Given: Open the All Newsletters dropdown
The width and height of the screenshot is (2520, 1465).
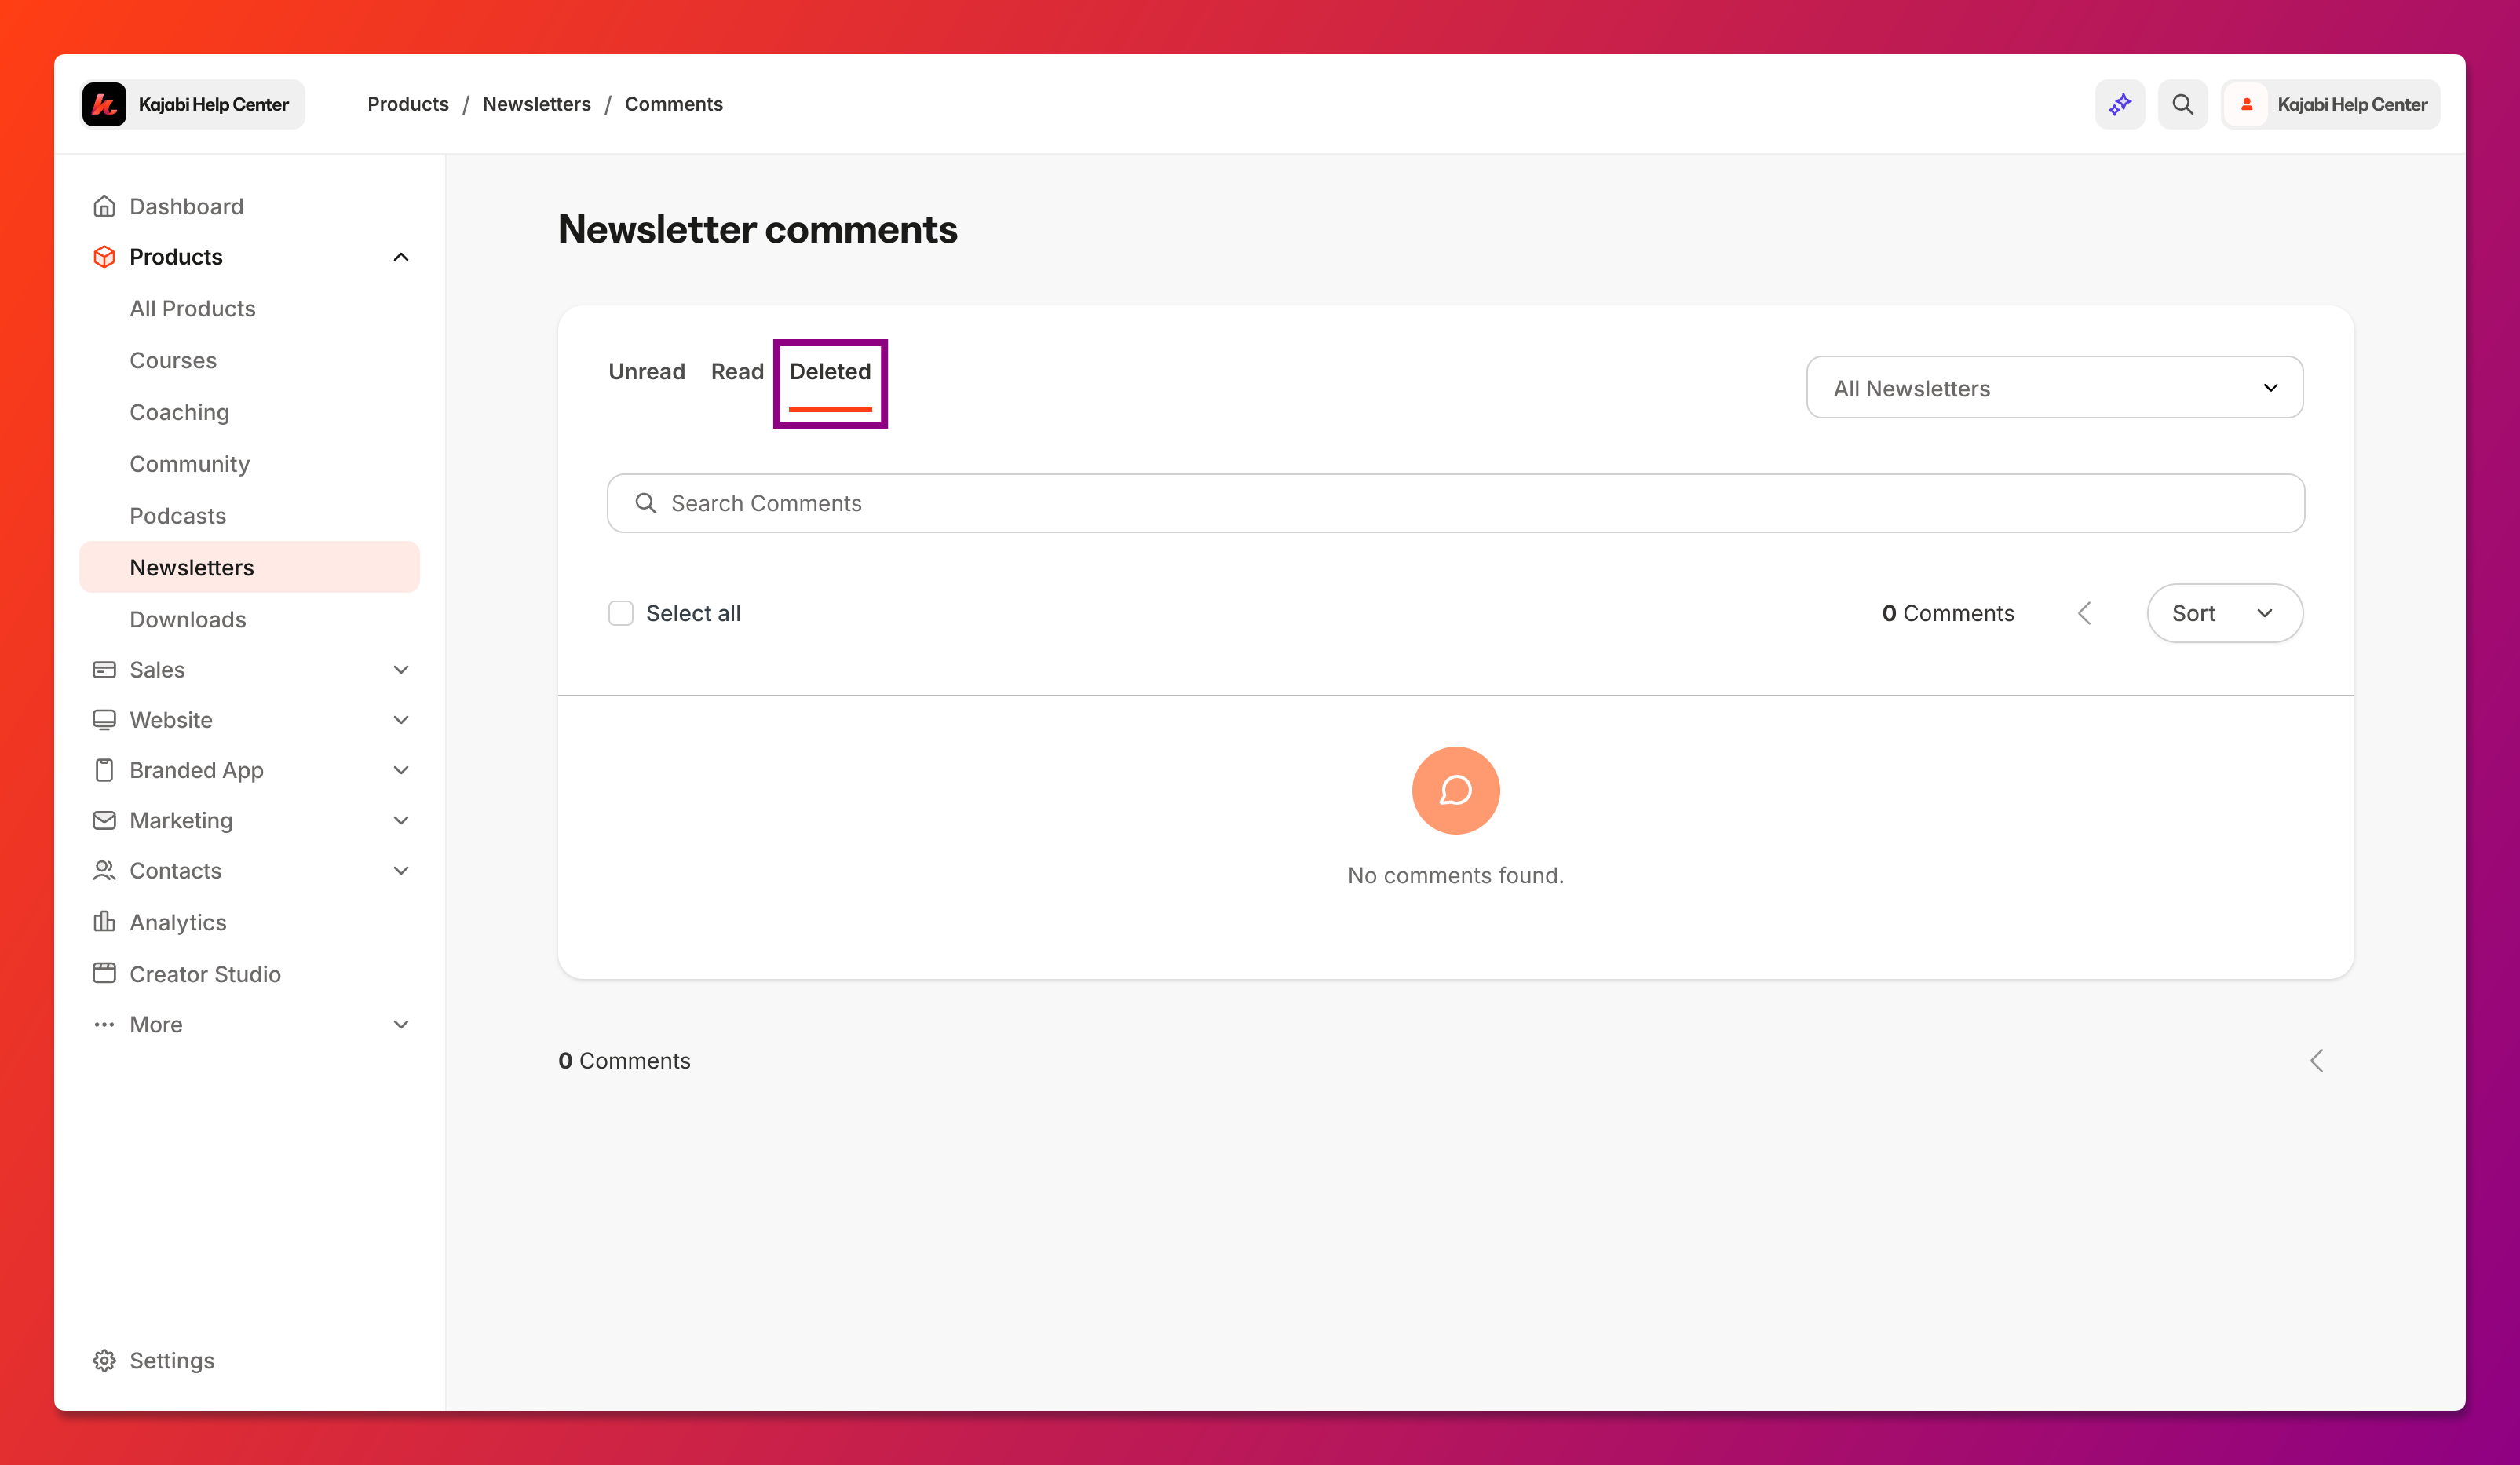Looking at the screenshot, I should coord(2055,388).
